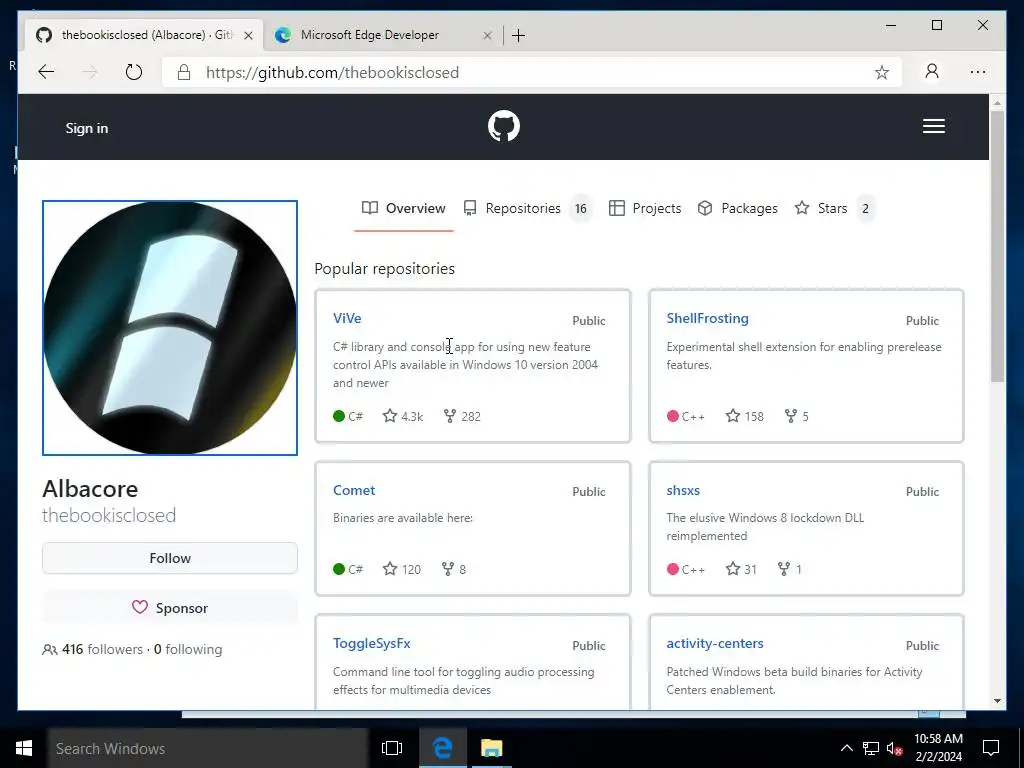Open the ToggleSysFx repository link
Screen dimensions: 1024x768
tap(372, 643)
